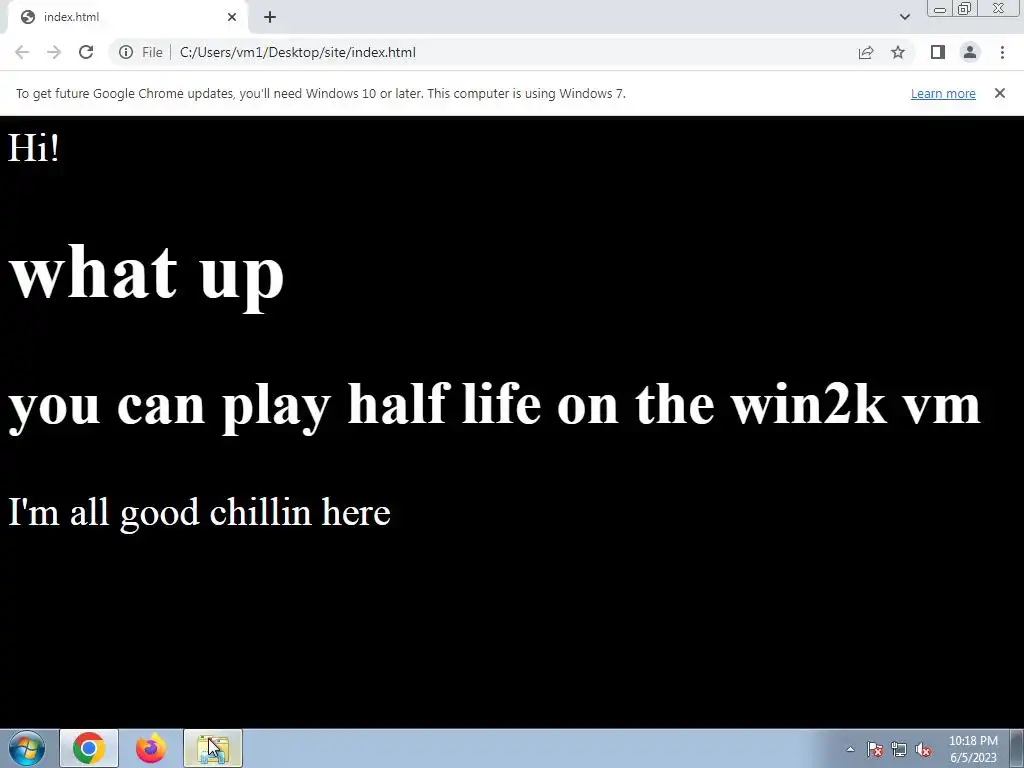Open the Explorer taskbar icon
Image resolution: width=1024 pixels, height=768 pixels.
point(213,748)
